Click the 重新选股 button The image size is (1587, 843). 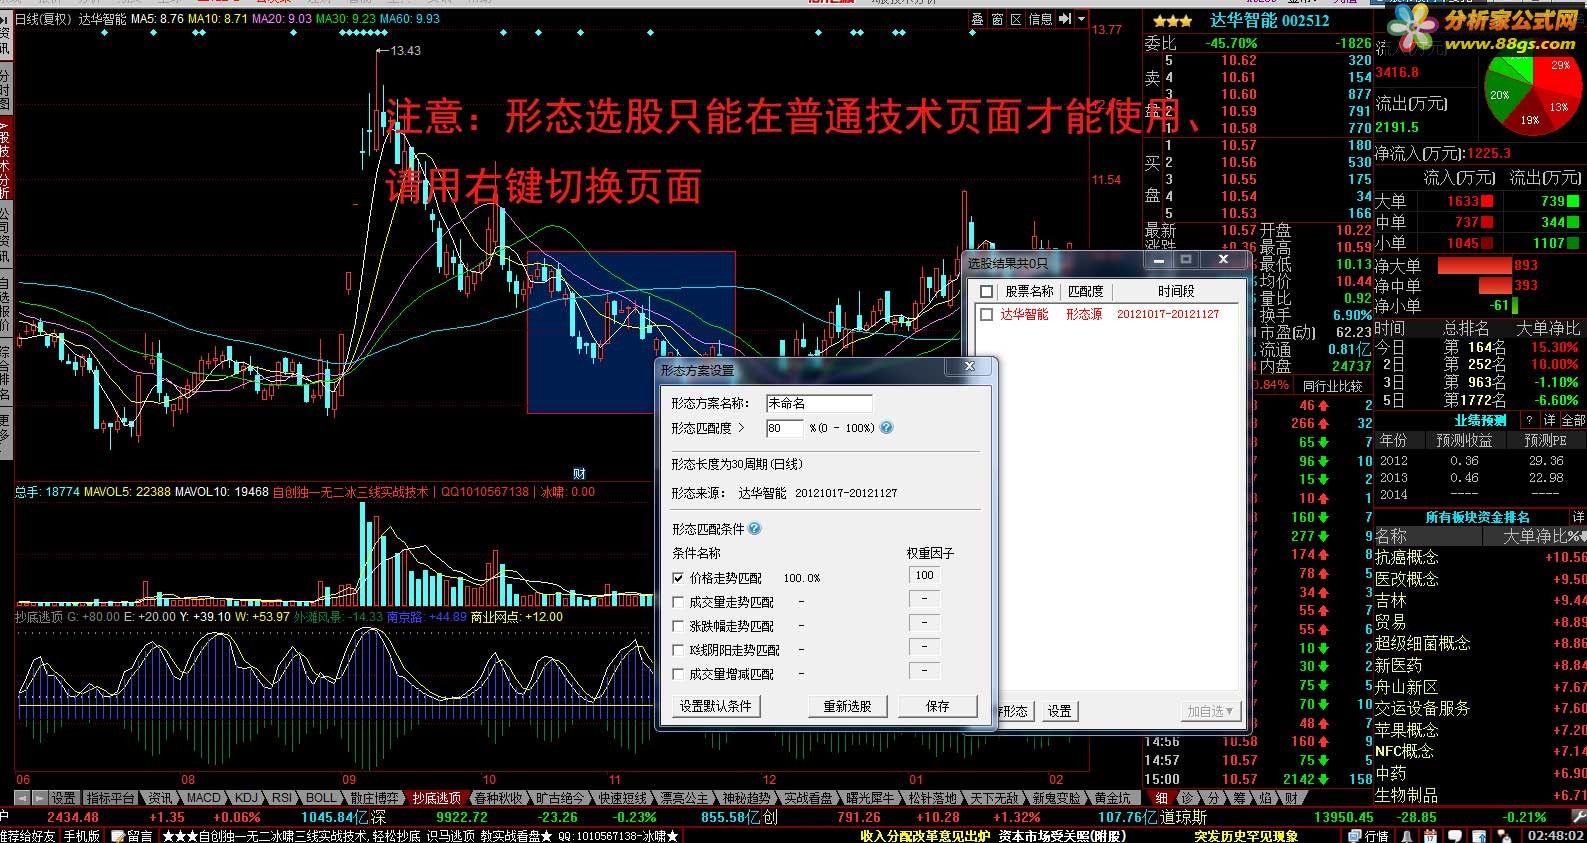848,706
